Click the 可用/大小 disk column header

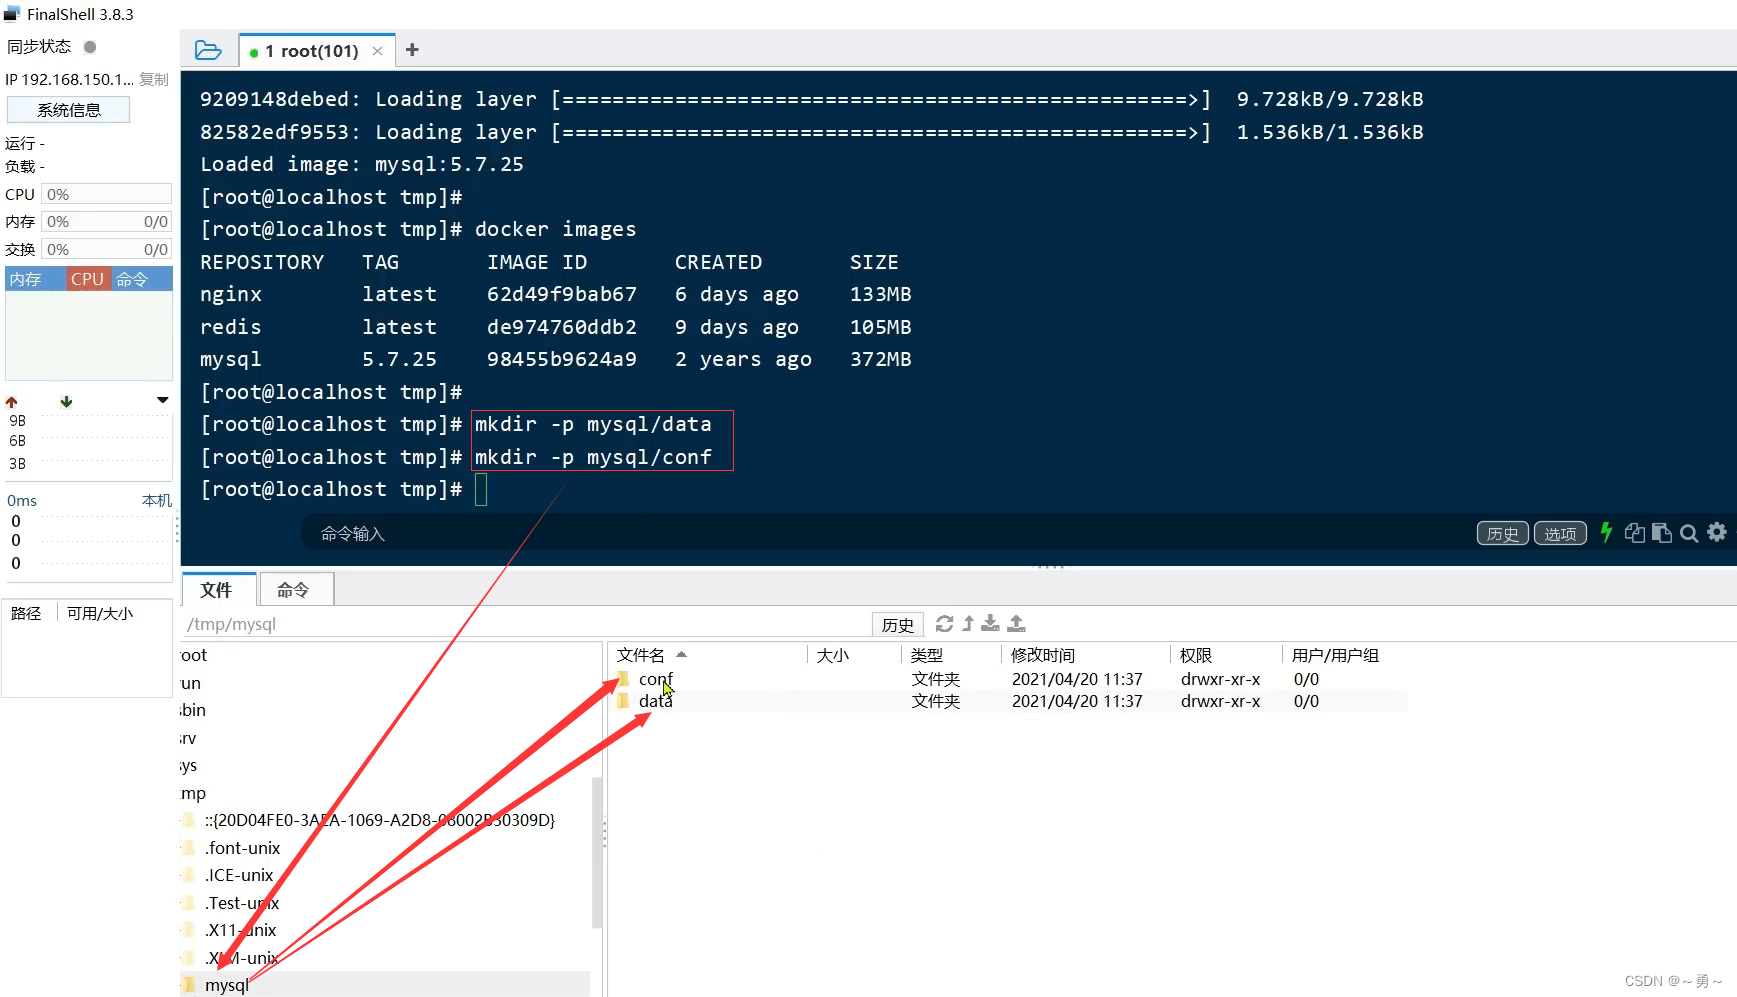tap(100, 613)
